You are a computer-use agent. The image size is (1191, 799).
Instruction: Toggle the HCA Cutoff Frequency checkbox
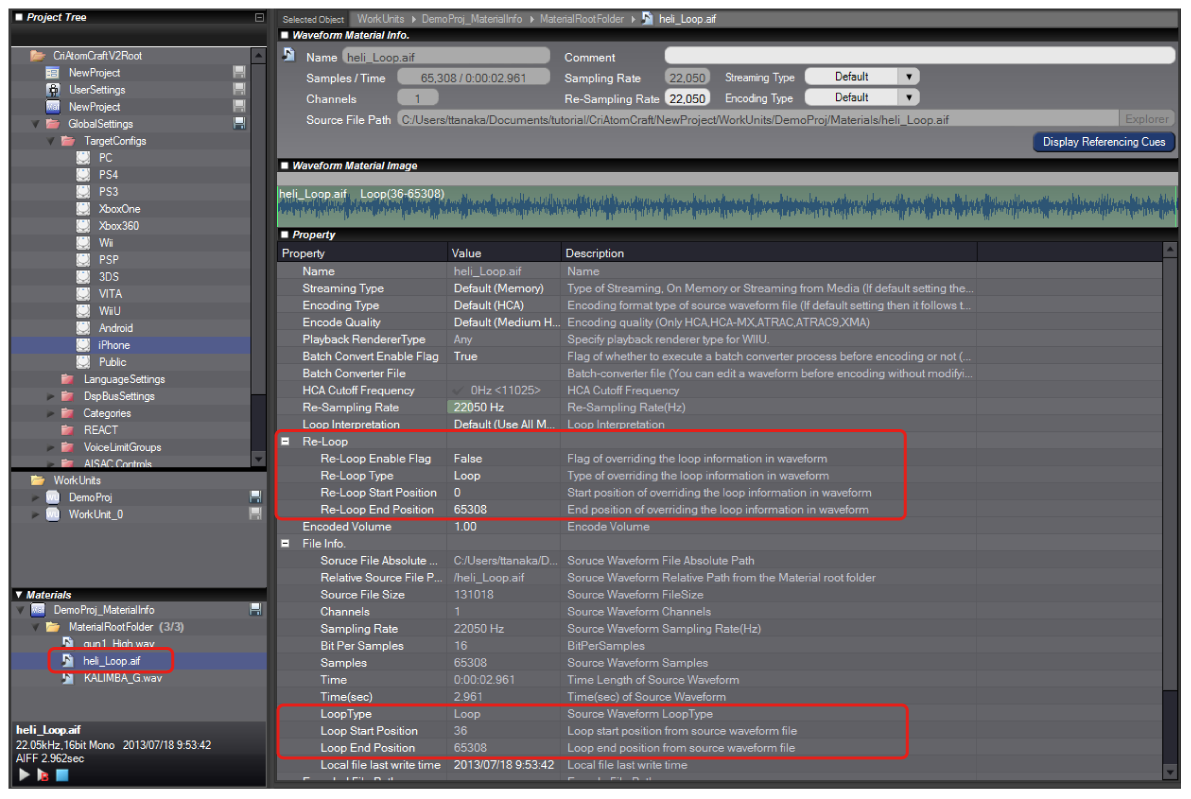[x=458, y=390]
